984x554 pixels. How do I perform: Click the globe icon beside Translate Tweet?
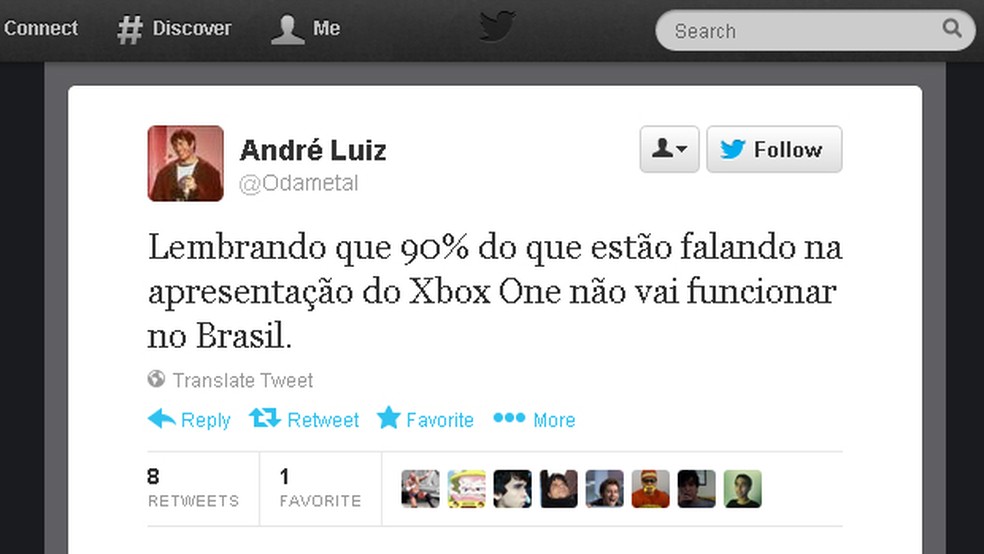click(x=156, y=379)
